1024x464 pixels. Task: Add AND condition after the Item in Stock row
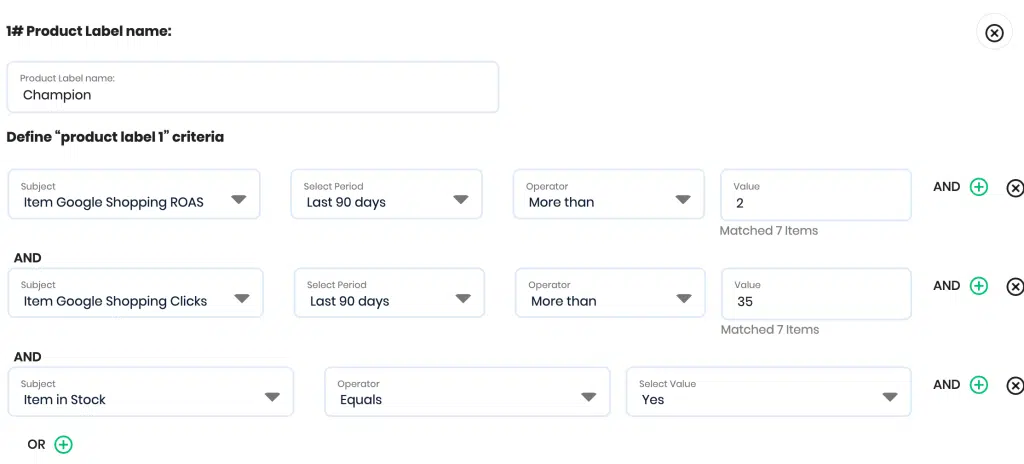978,385
